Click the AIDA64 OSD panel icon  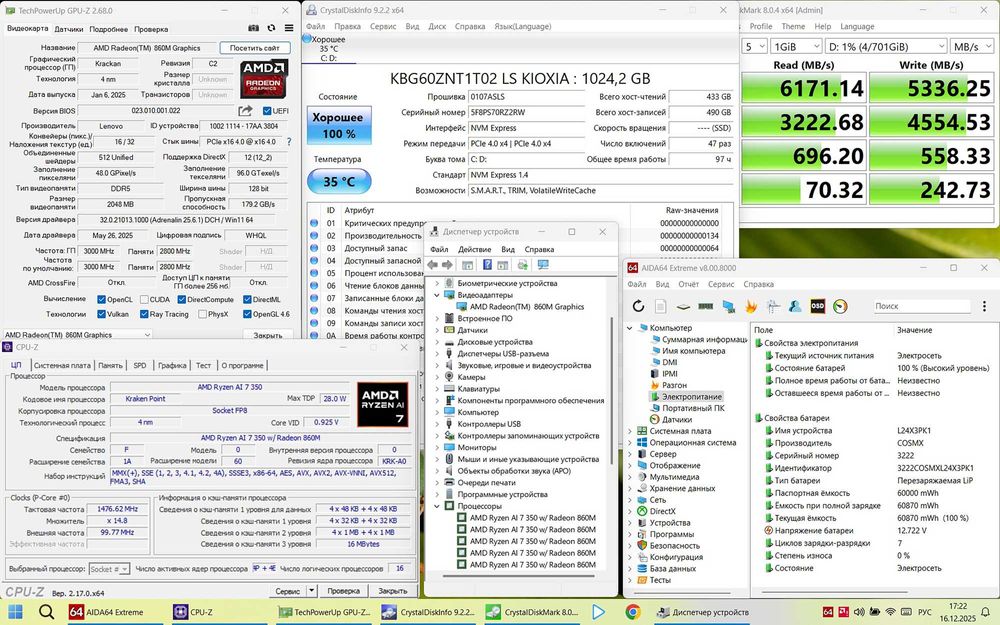click(x=818, y=306)
